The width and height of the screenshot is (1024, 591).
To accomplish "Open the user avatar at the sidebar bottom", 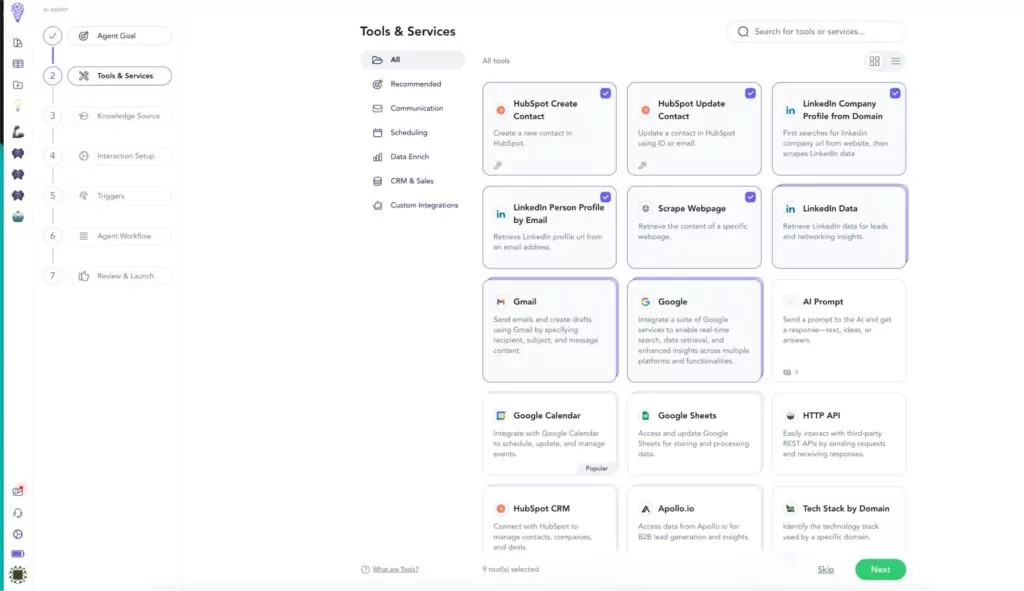I will (x=18, y=575).
